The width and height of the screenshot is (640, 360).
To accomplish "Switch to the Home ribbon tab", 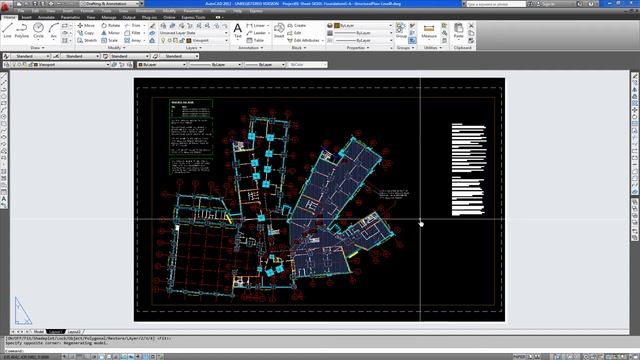I will pos(9,17).
